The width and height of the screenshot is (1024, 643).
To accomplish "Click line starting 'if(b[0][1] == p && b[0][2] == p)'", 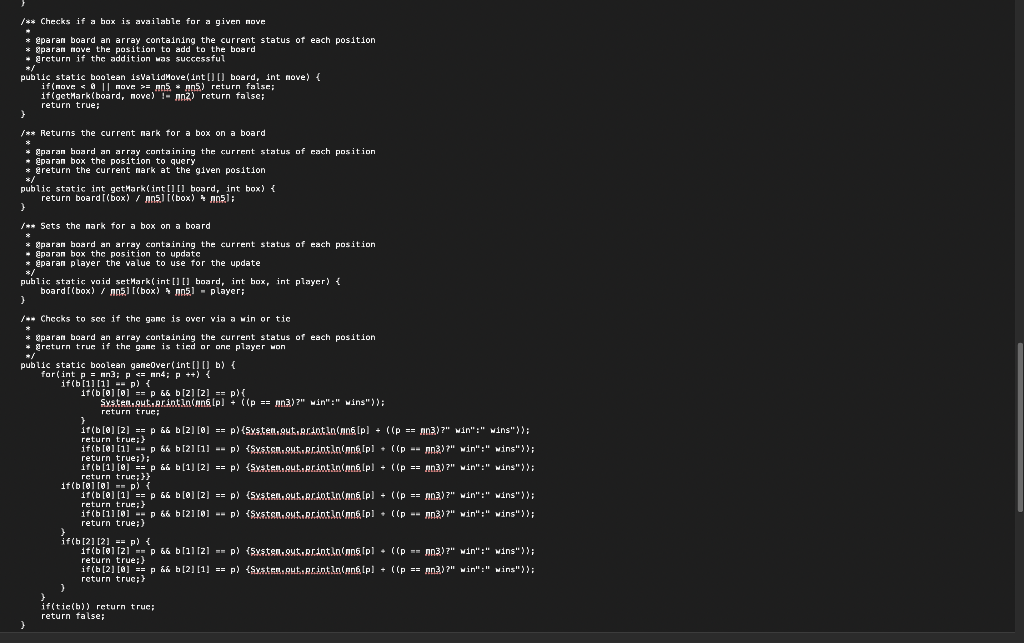I will point(308,495).
